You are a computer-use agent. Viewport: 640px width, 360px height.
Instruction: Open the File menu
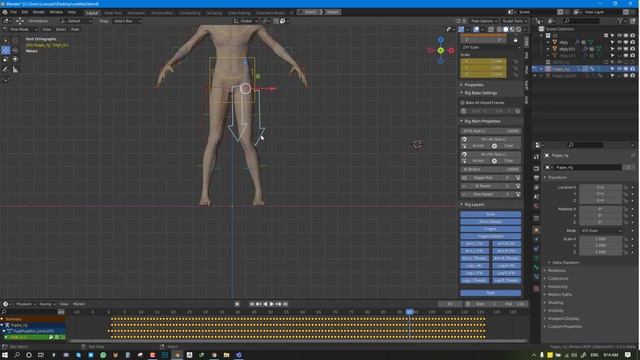click(13, 12)
